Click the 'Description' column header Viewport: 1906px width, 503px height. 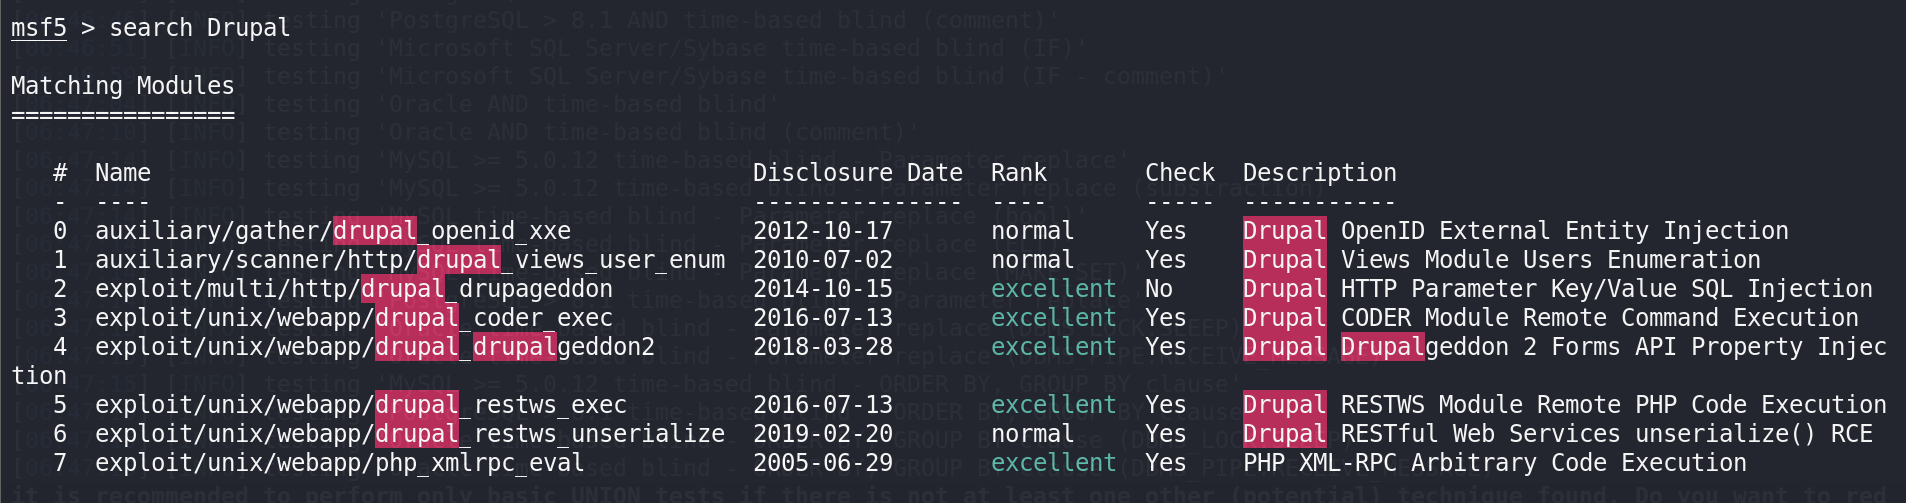pyautogui.click(x=1320, y=173)
